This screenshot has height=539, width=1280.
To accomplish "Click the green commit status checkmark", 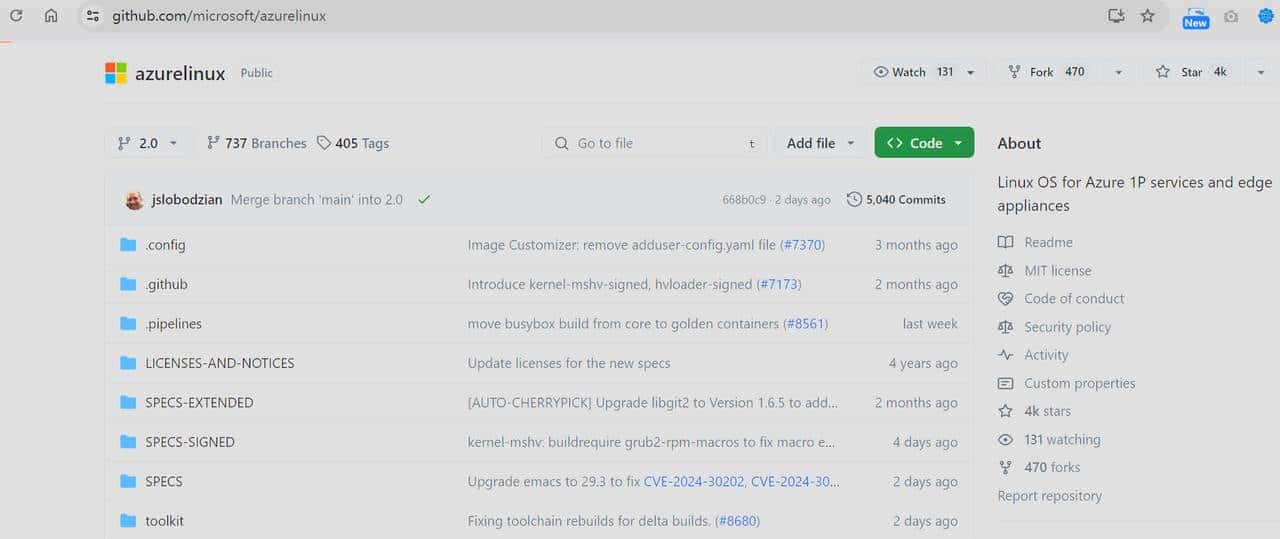I will [x=424, y=200].
